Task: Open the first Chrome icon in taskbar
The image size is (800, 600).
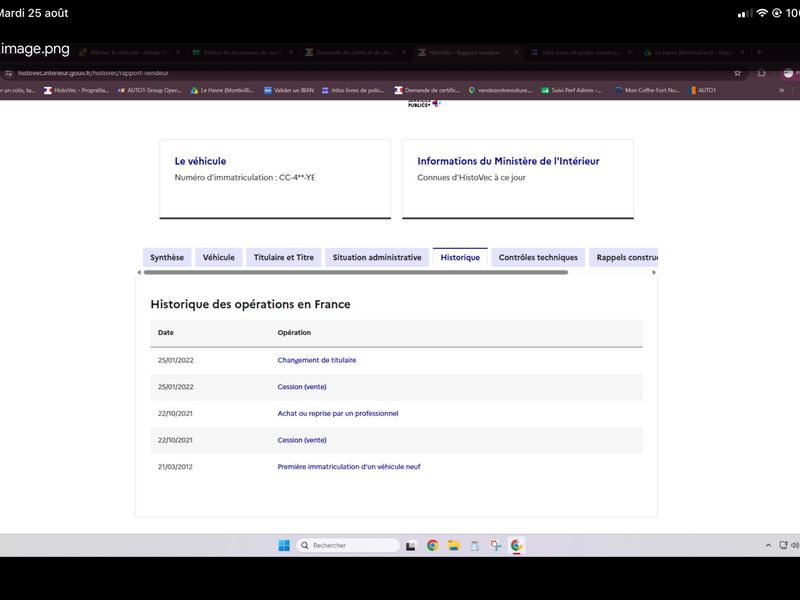Action: (x=433, y=545)
